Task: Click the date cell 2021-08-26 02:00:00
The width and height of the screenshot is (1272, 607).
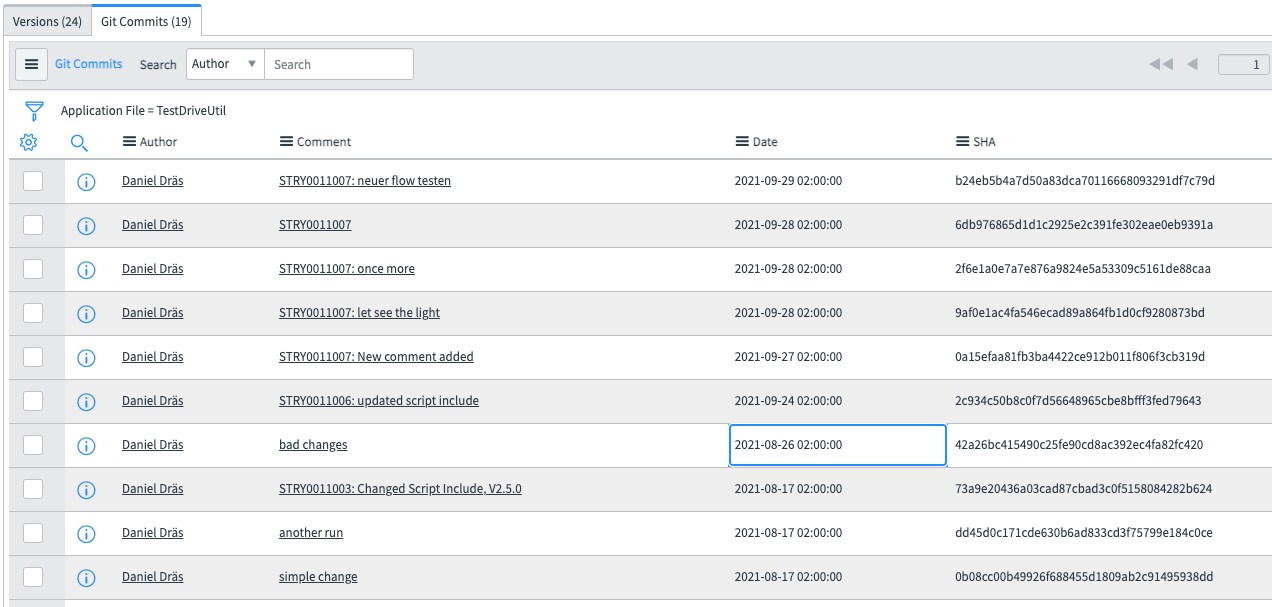Action: [x=838, y=445]
